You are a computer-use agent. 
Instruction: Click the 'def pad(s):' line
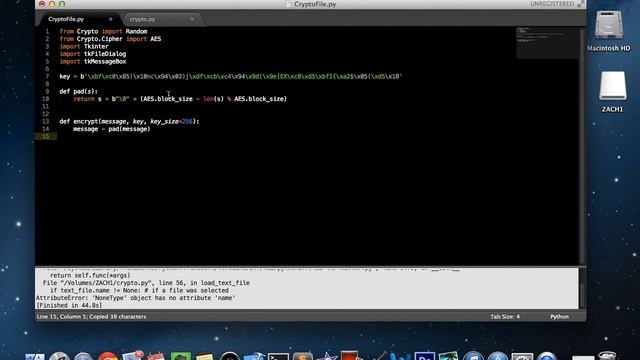(78, 91)
